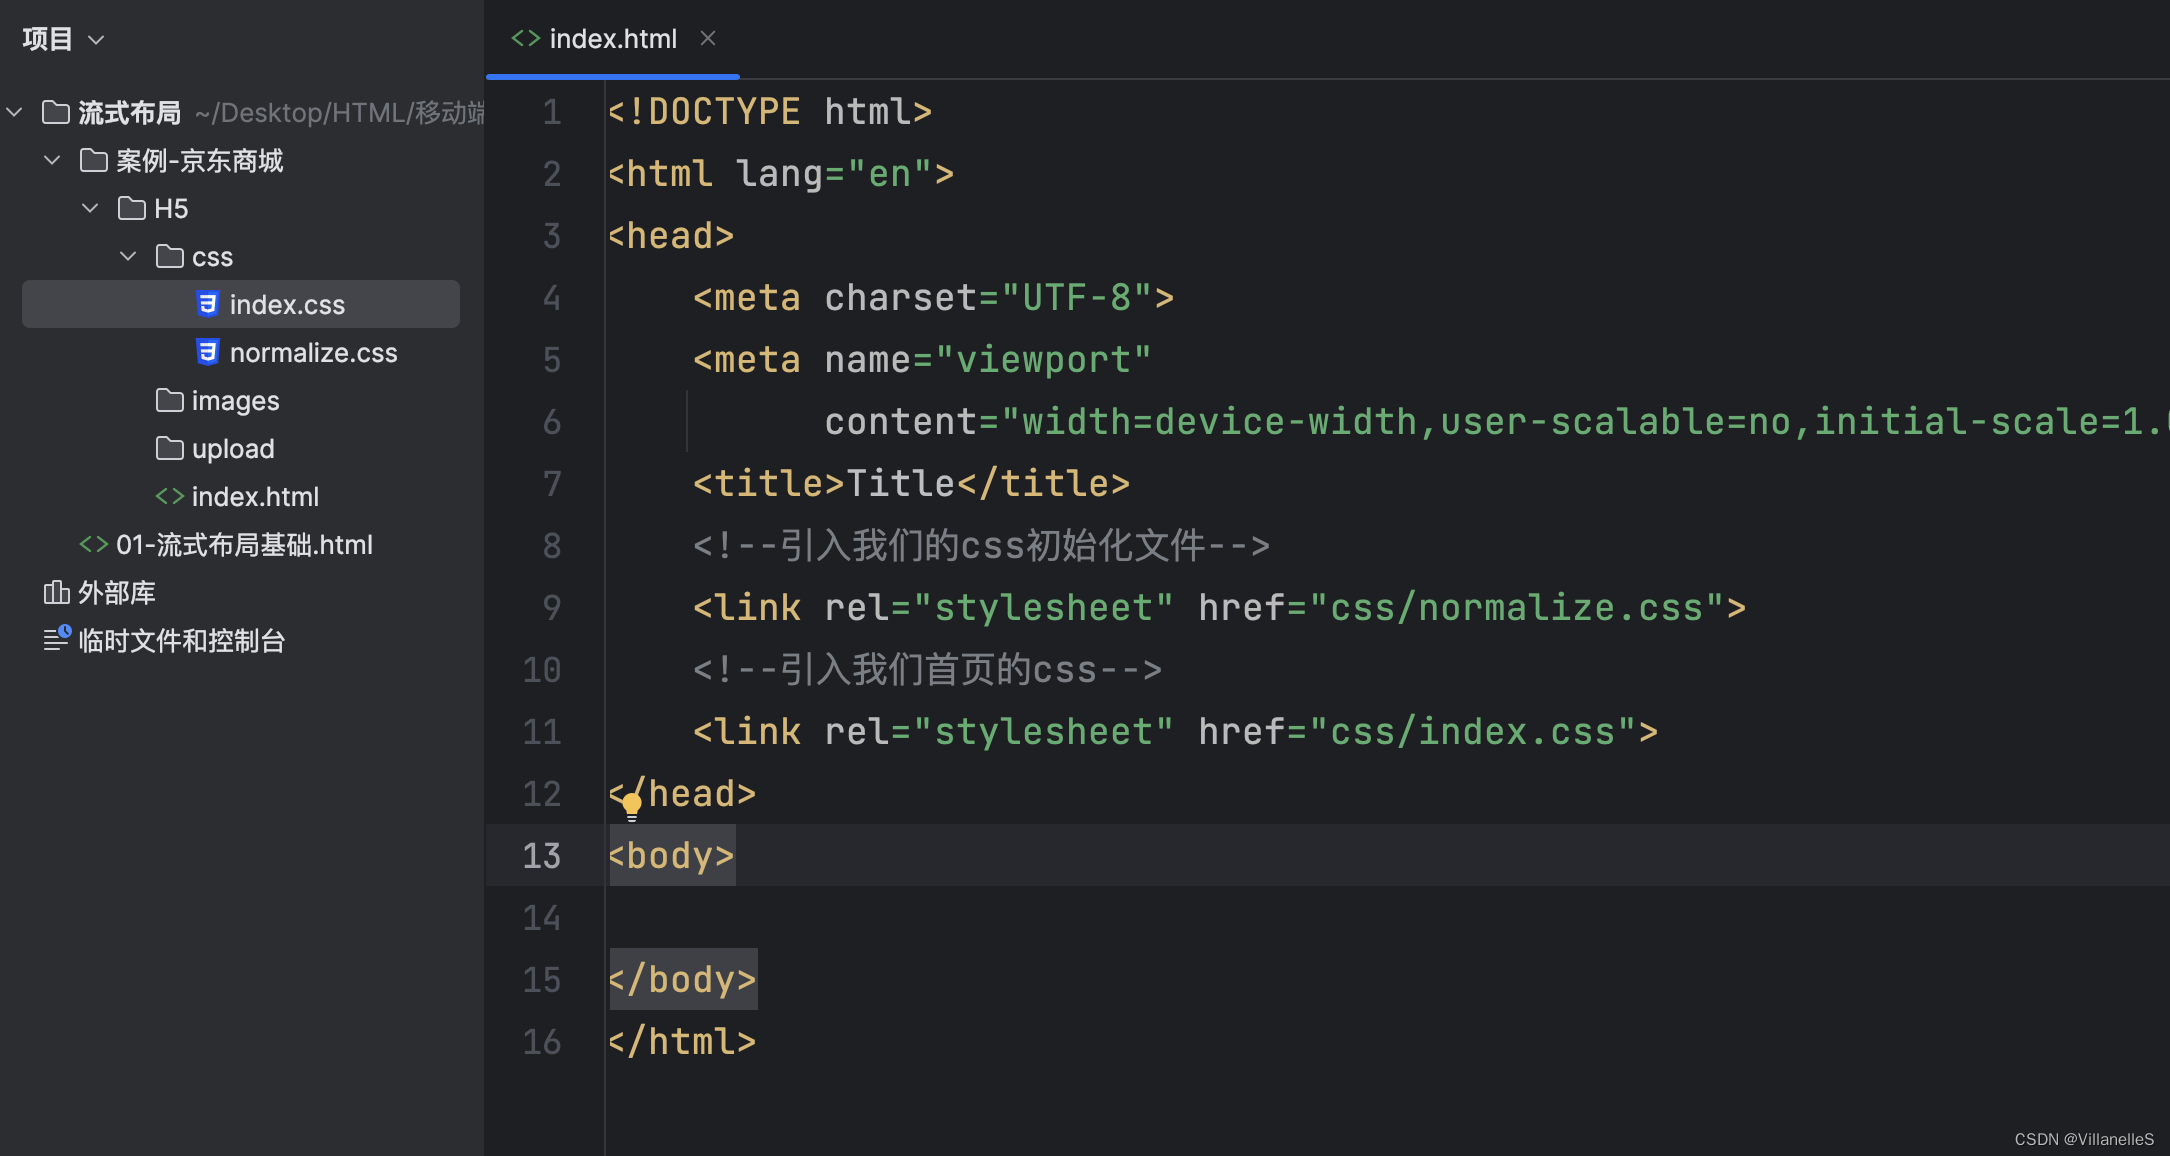Viewport: 2170px width, 1156px height.
Task: Click the HTML icon on the editor tab
Action: (x=526, y=38)
